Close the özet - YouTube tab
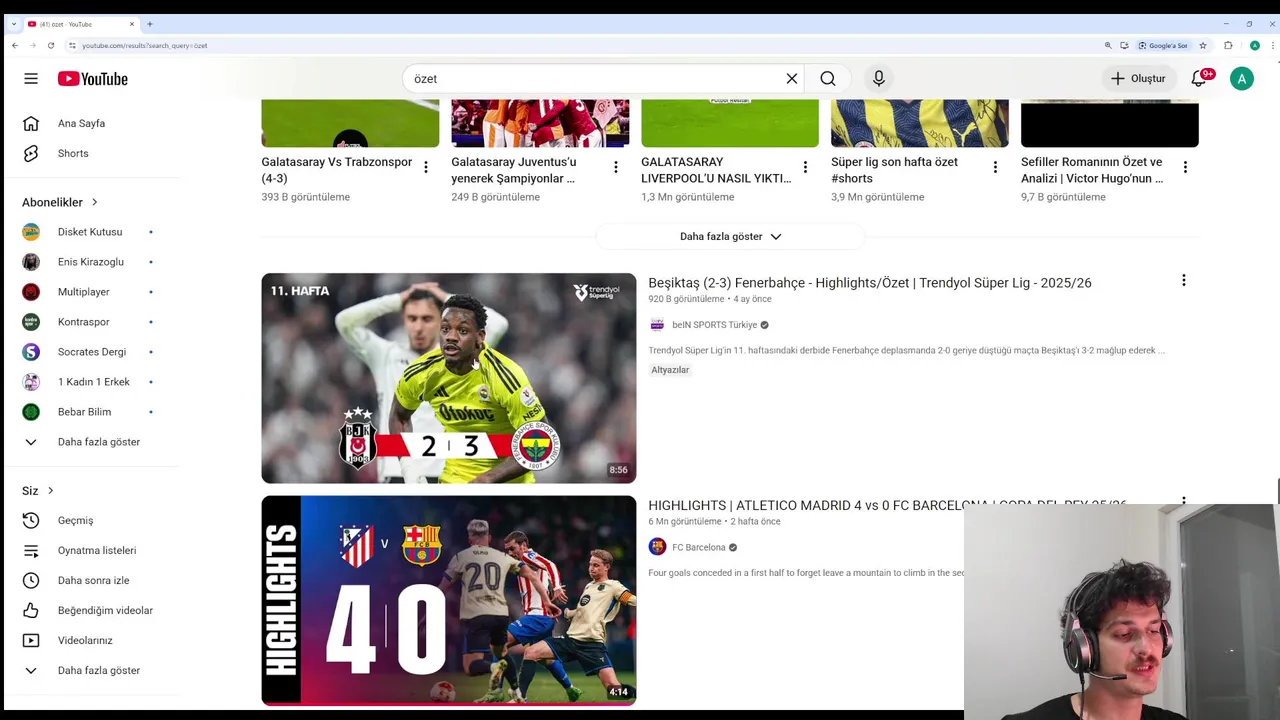1280x720 pixels. (x=132, y=24)
